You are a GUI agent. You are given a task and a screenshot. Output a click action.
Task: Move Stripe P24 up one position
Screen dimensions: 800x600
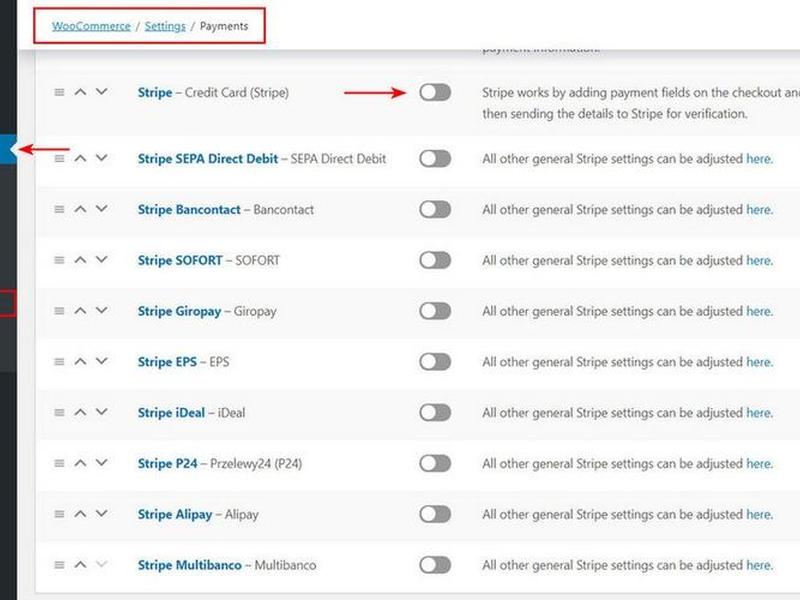pyautogui.click(x=81, y=463)
